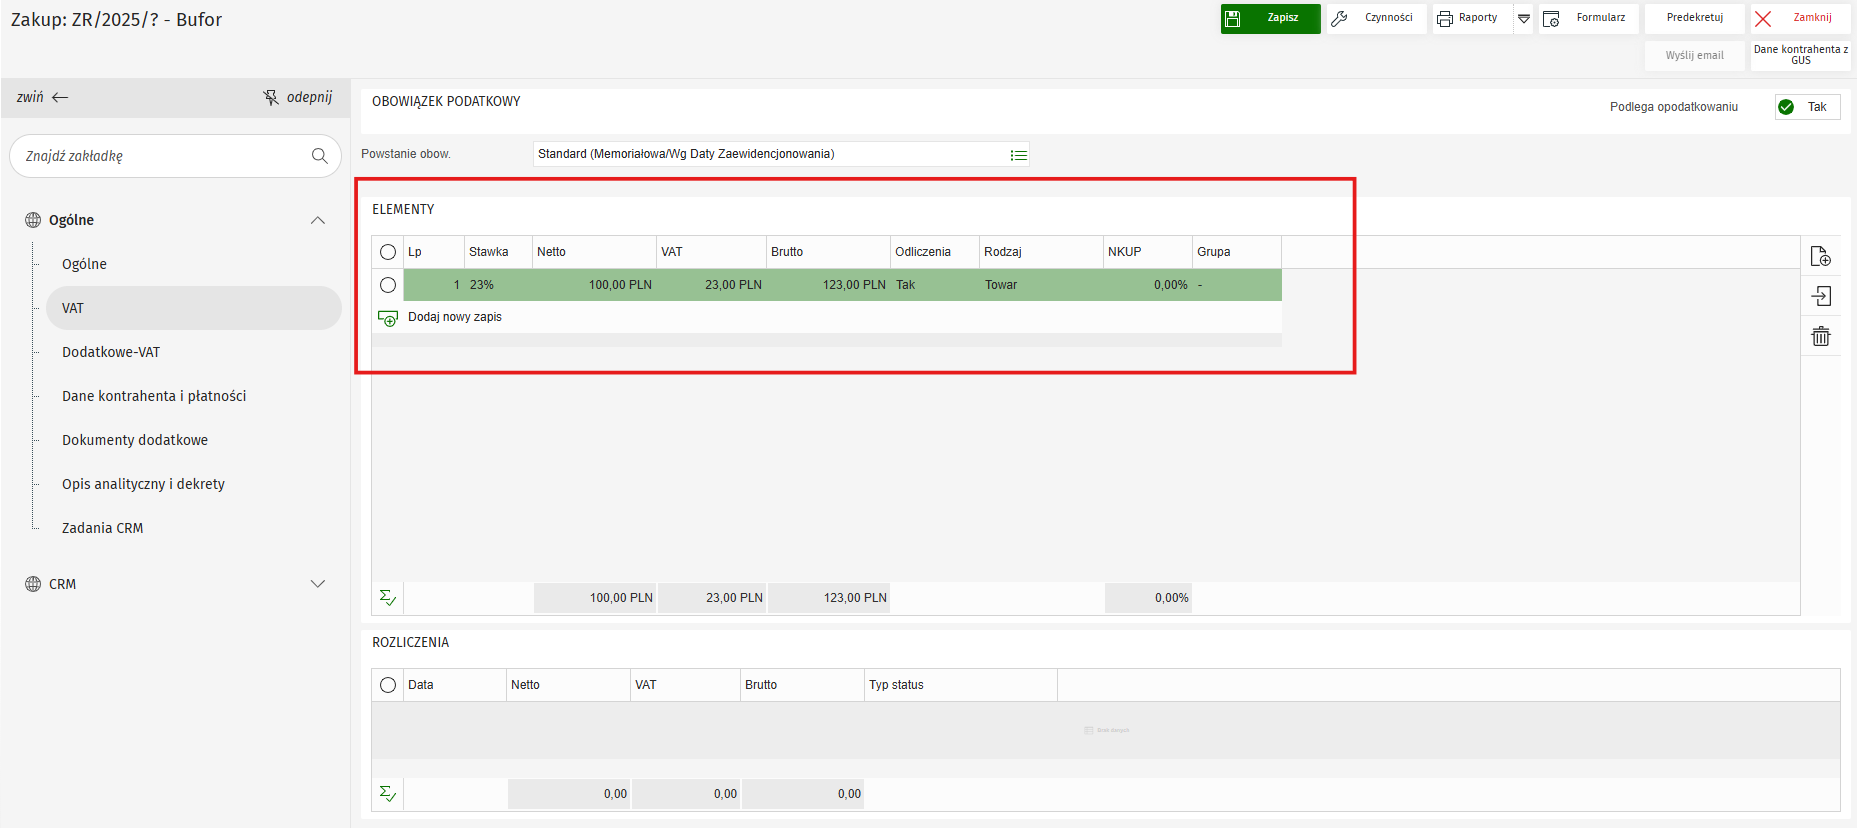Switch to Dane kontrahenta i płatności tab
The width and height of the screenshot is (1857, 828).
tap(154, 396)
